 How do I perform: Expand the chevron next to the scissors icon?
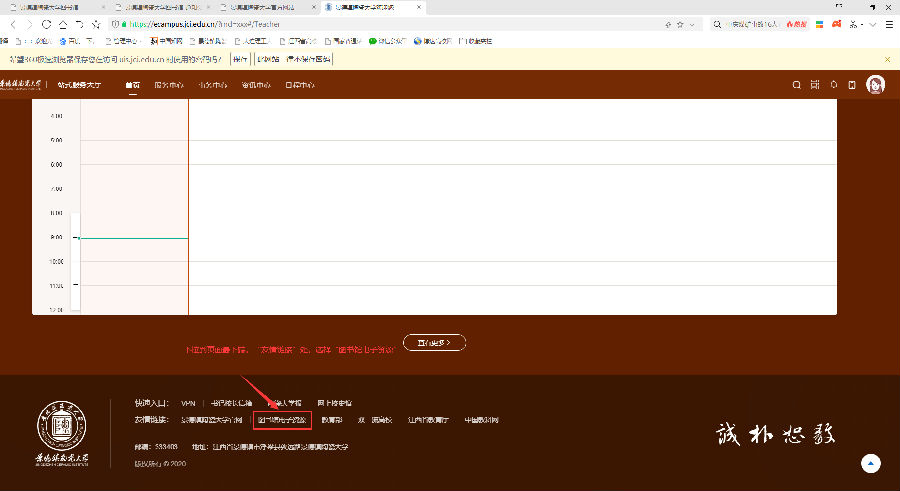[x=872, y=25]
